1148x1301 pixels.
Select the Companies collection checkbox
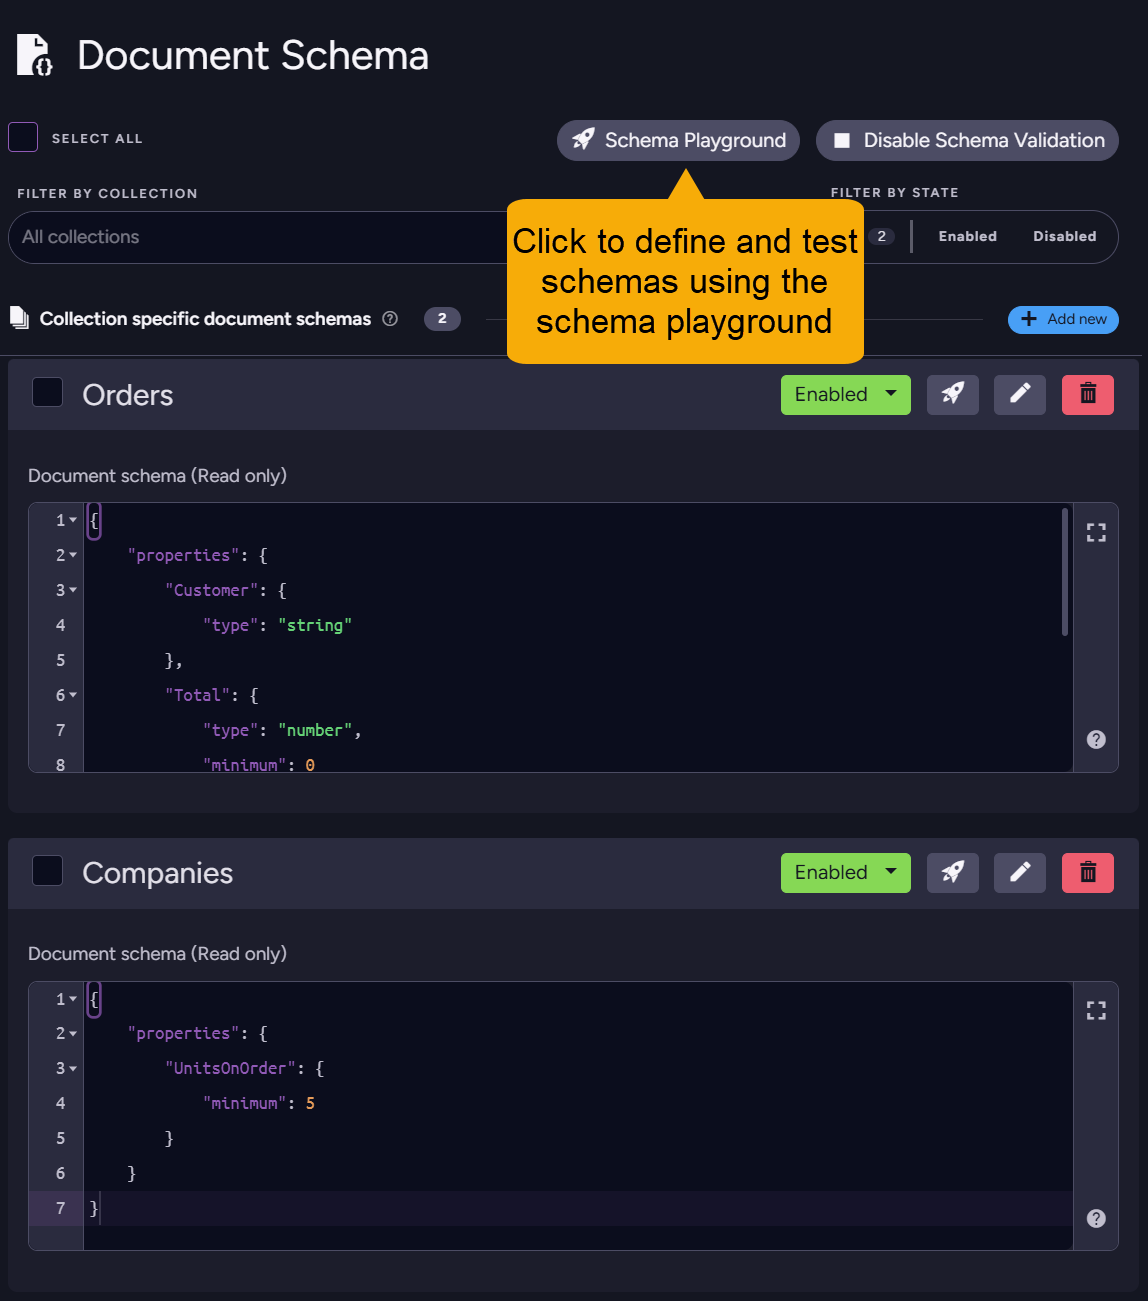point(47,870)
